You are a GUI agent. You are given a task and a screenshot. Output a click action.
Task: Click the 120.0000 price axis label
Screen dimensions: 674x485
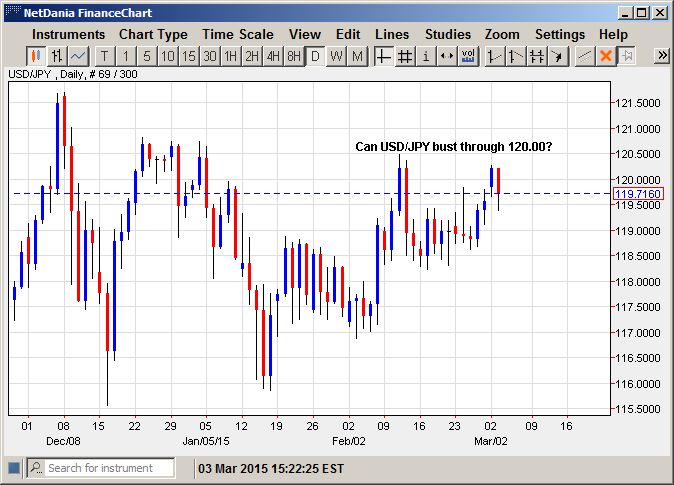637,180
